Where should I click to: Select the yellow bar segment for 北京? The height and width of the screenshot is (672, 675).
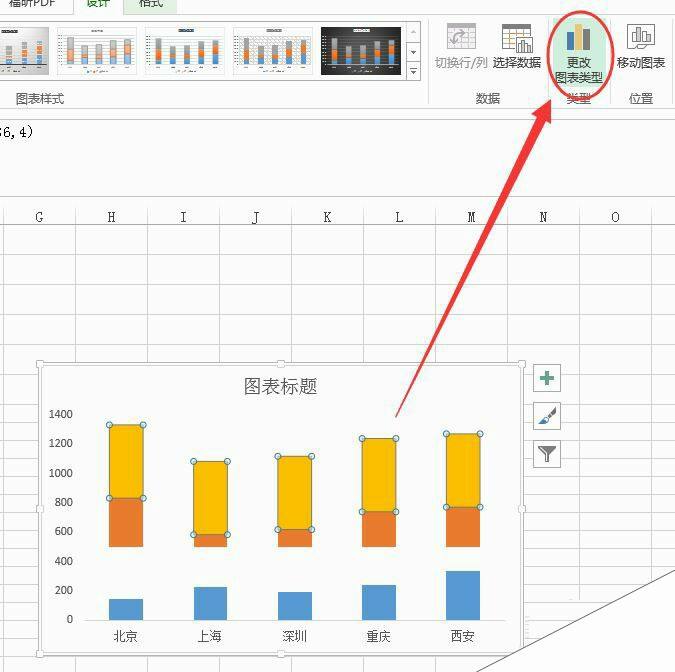pyautogui.click(x=126, y=461)
